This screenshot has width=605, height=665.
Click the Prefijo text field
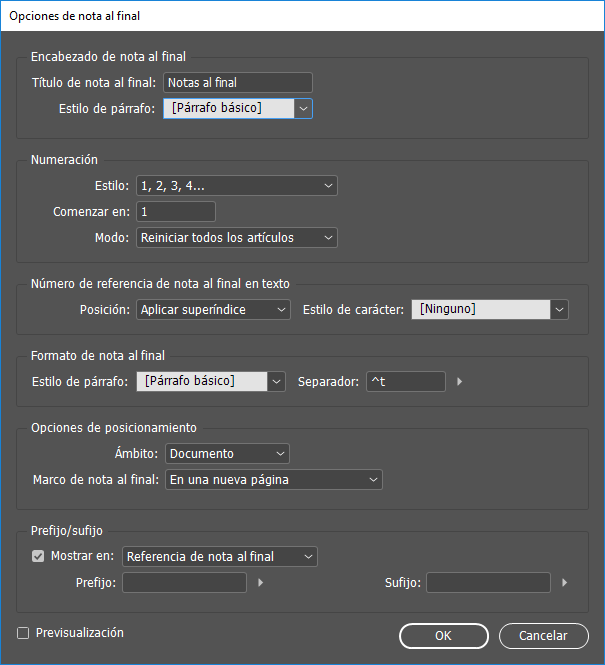pyautogui.click(x=184, y=582)
